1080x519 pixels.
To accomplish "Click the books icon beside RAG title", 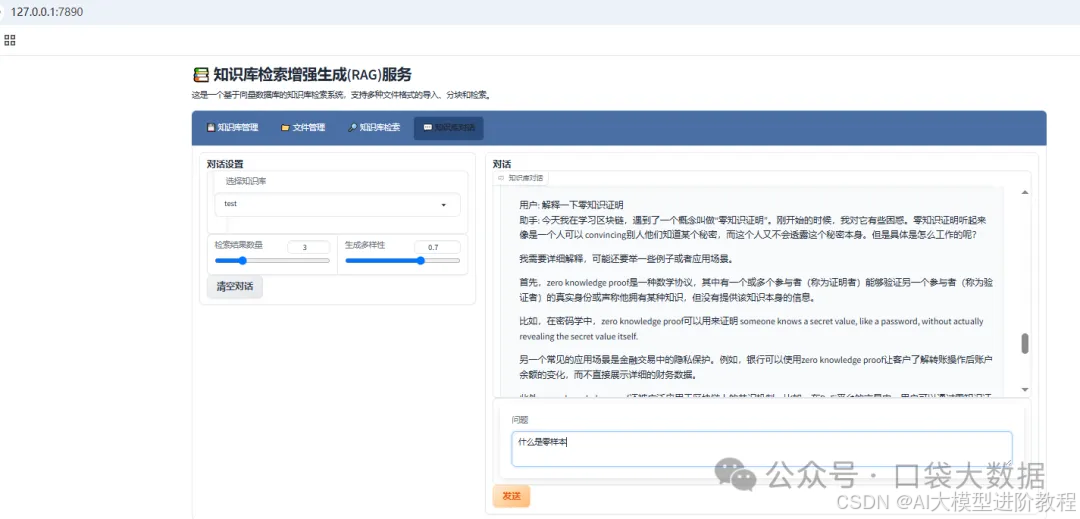I will click(x=200, y=74).
